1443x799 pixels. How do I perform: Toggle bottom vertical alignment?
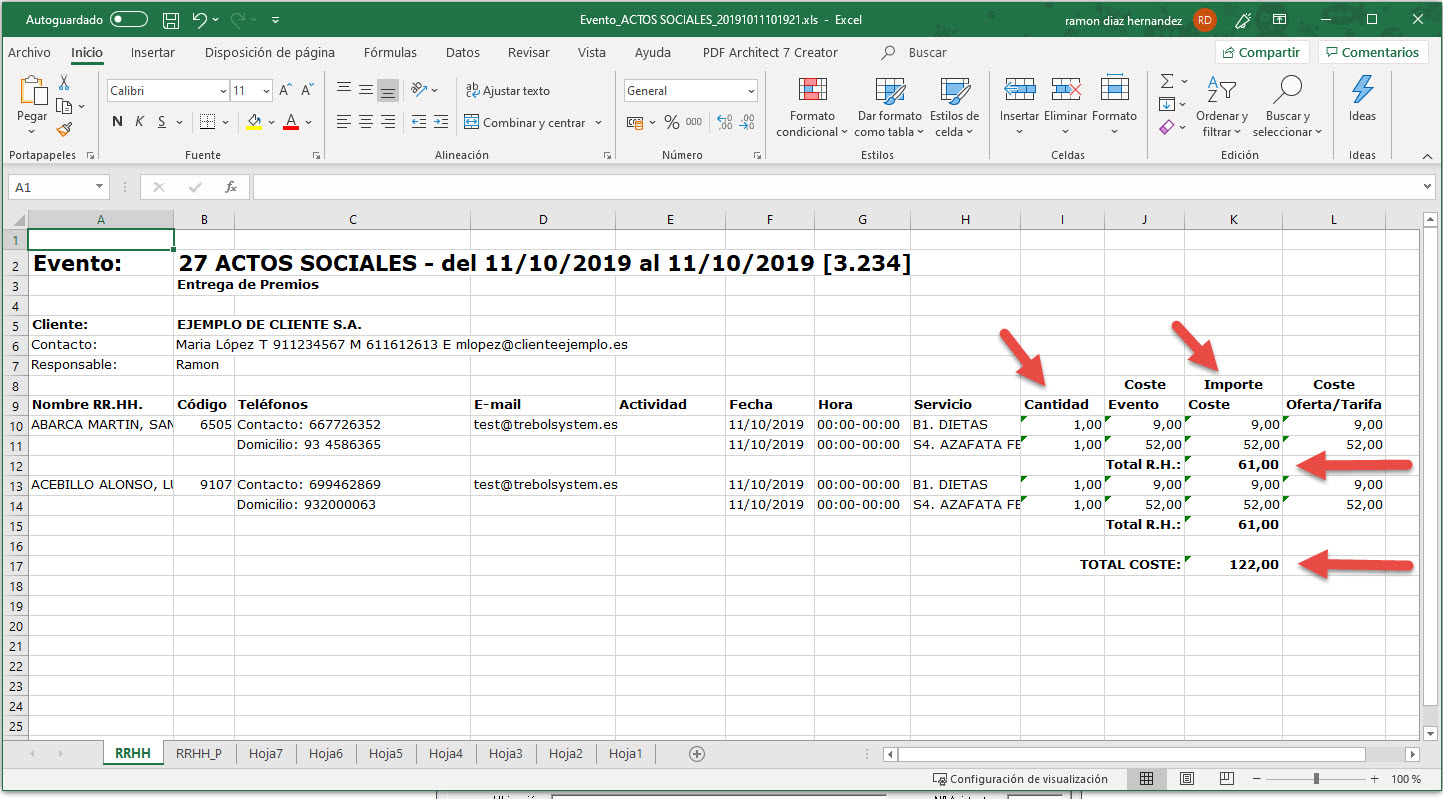(388, 91)
